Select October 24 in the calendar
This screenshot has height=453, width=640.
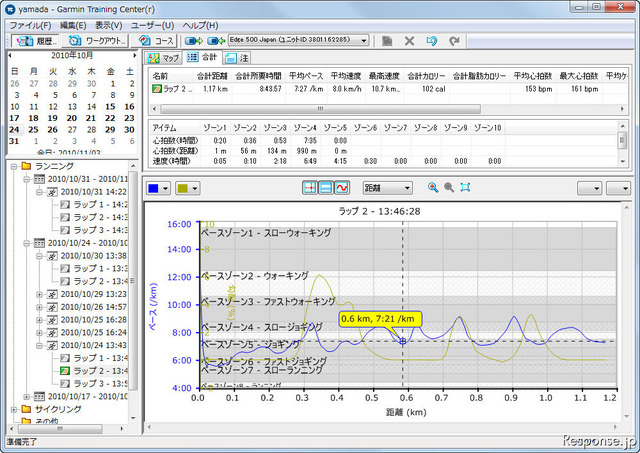[x=14, y=130]
